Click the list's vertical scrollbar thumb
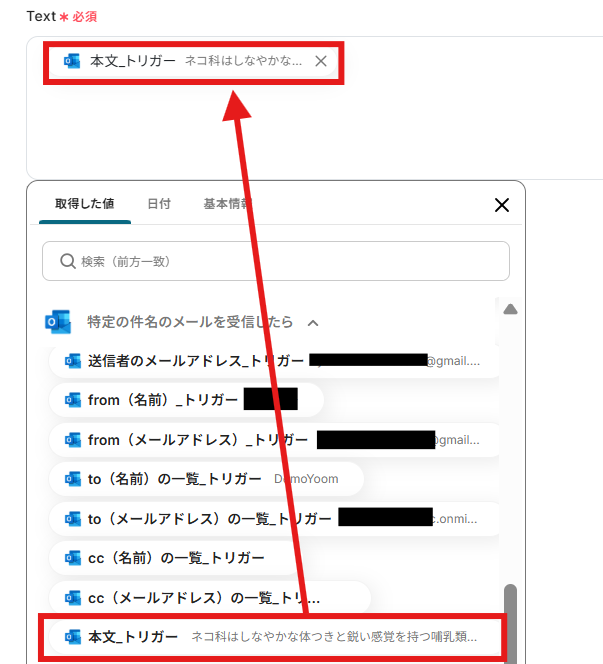 [x=510, y=623]
